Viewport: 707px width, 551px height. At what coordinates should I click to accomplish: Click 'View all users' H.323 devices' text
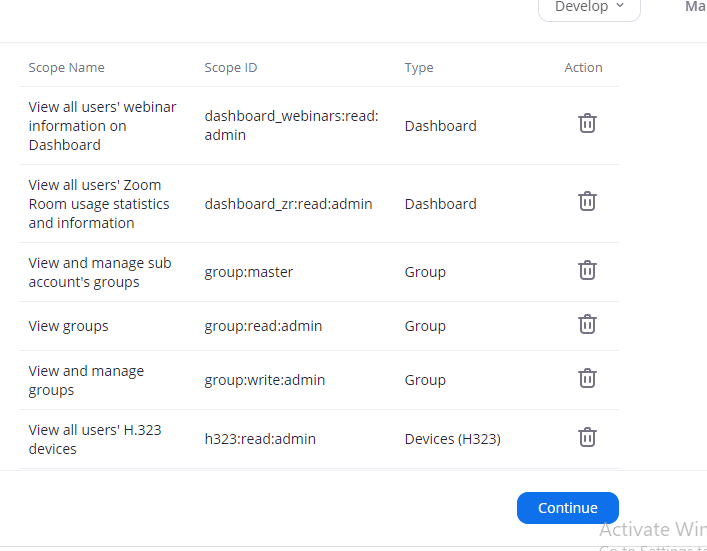(x=94, y=439)
